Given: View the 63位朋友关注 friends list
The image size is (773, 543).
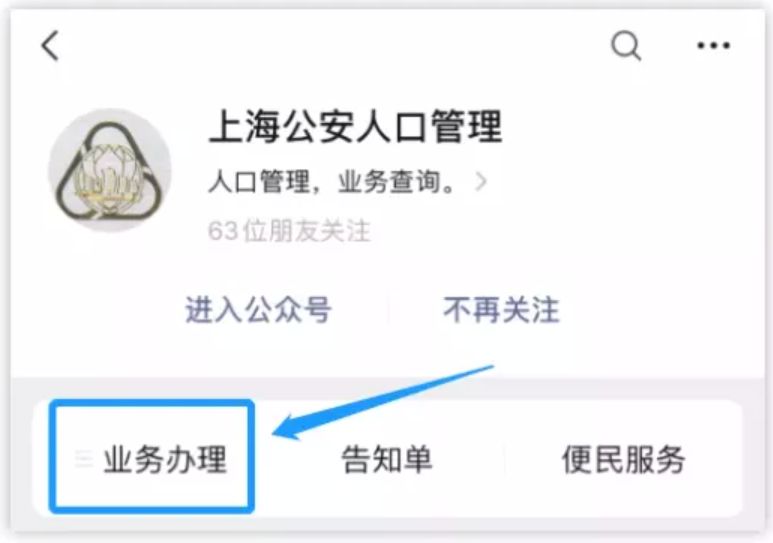Looking at the screenshot, I should (x=289, y=231).
